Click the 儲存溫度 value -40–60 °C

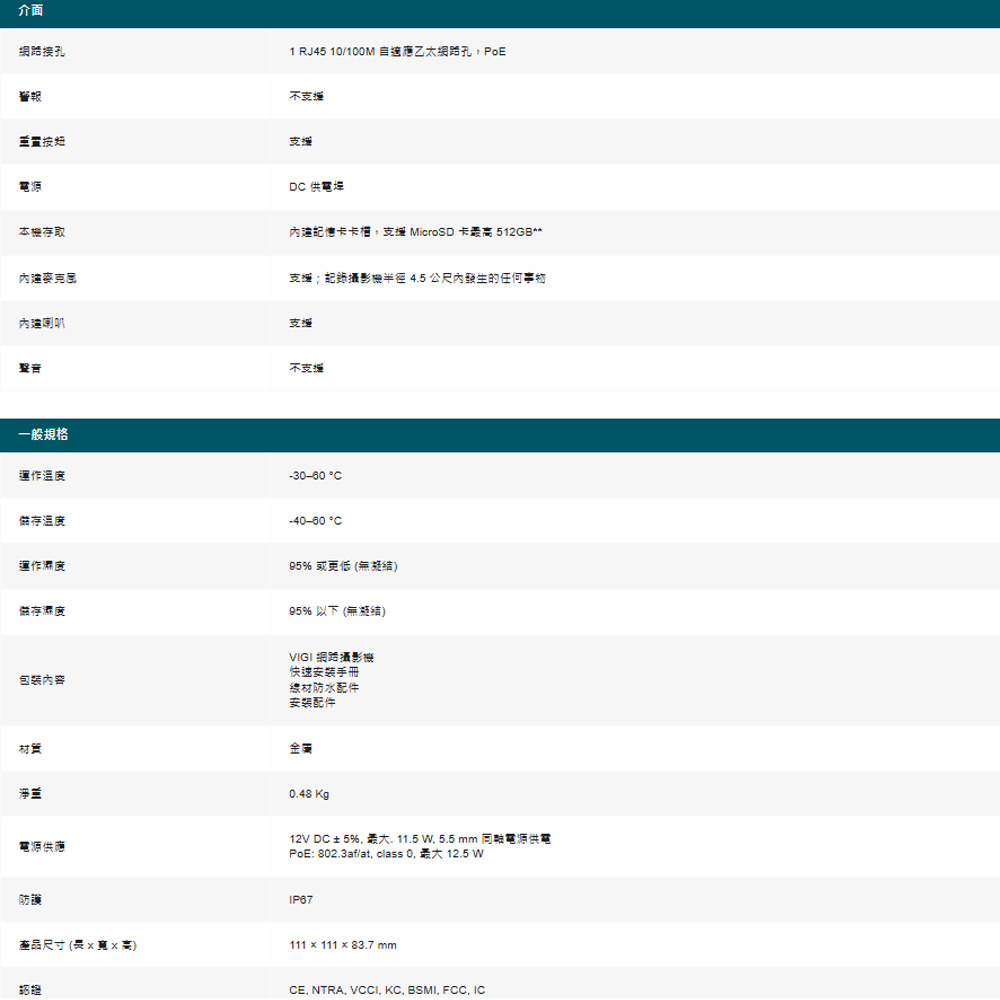[315, 521]
